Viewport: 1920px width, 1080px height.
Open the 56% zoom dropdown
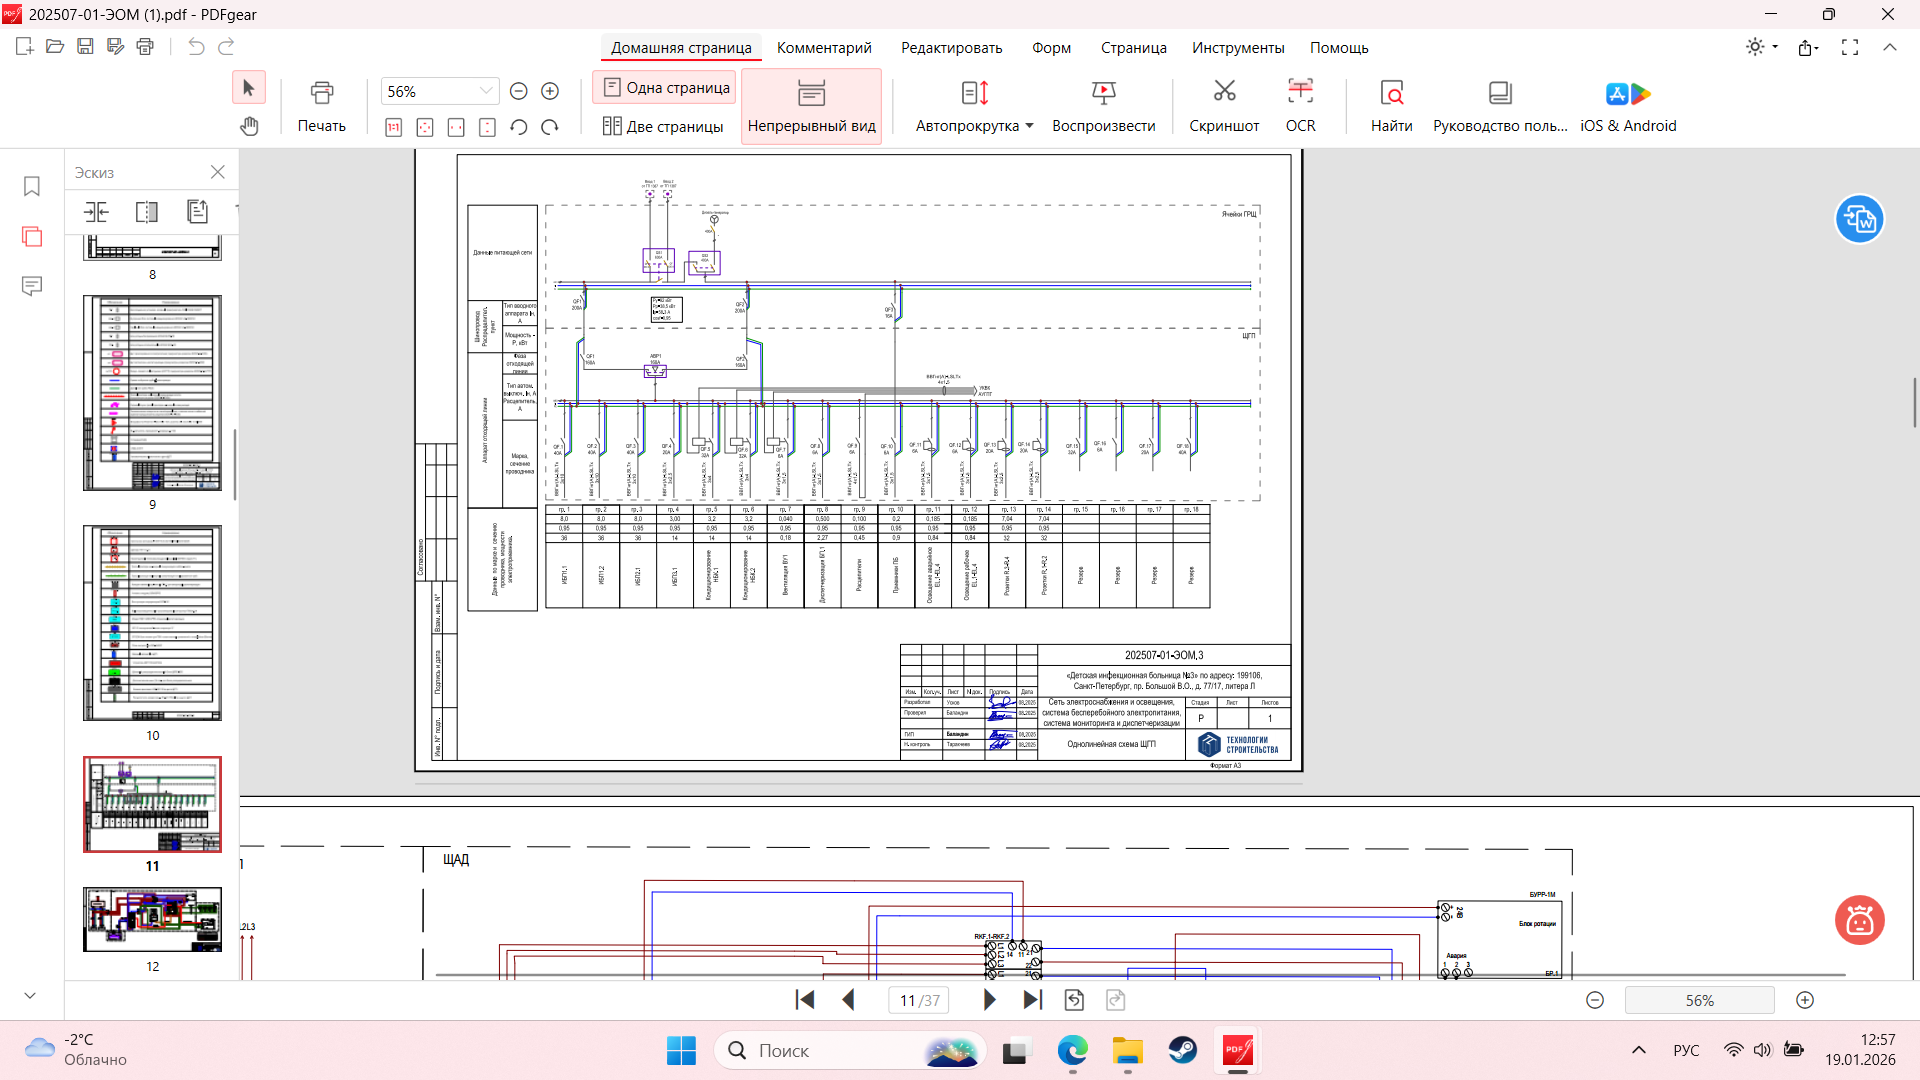point(486,91)
